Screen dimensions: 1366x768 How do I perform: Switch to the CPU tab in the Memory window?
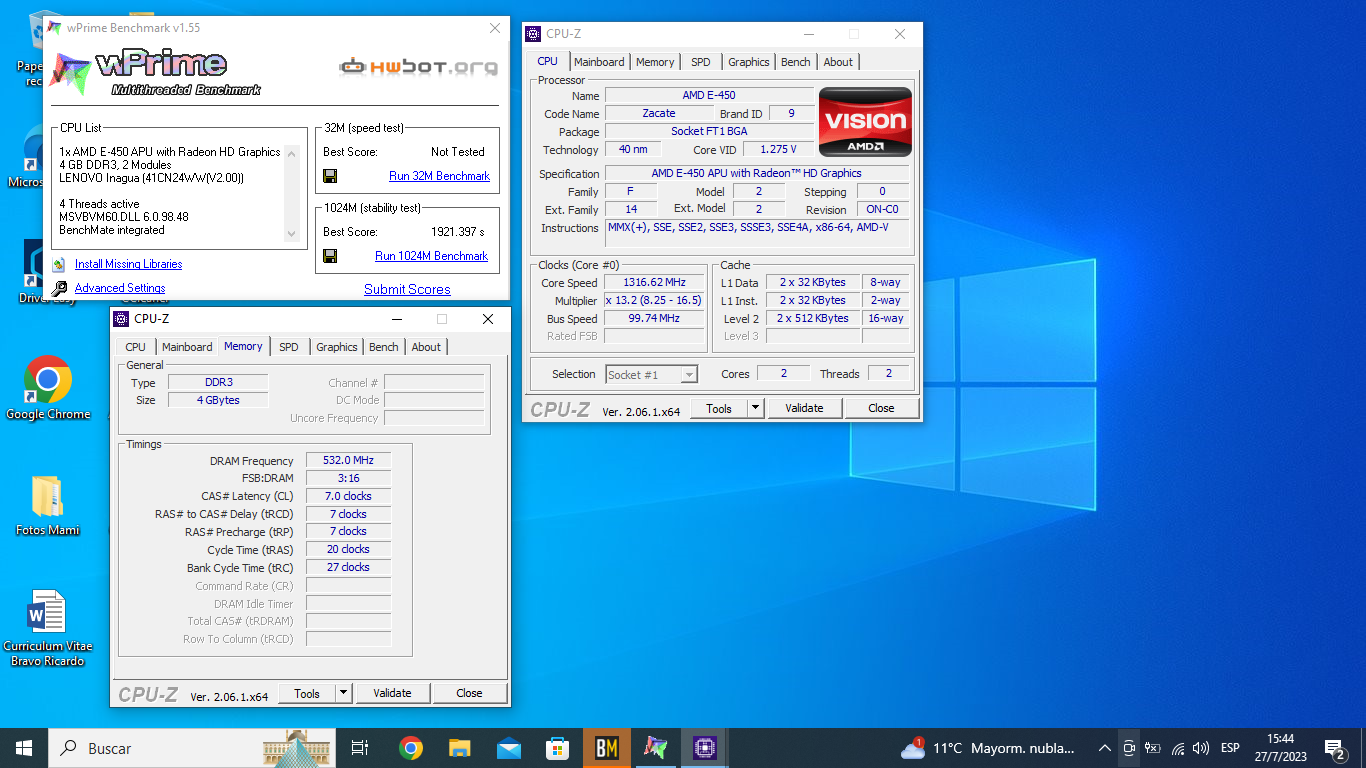click(x=136, y=347)
